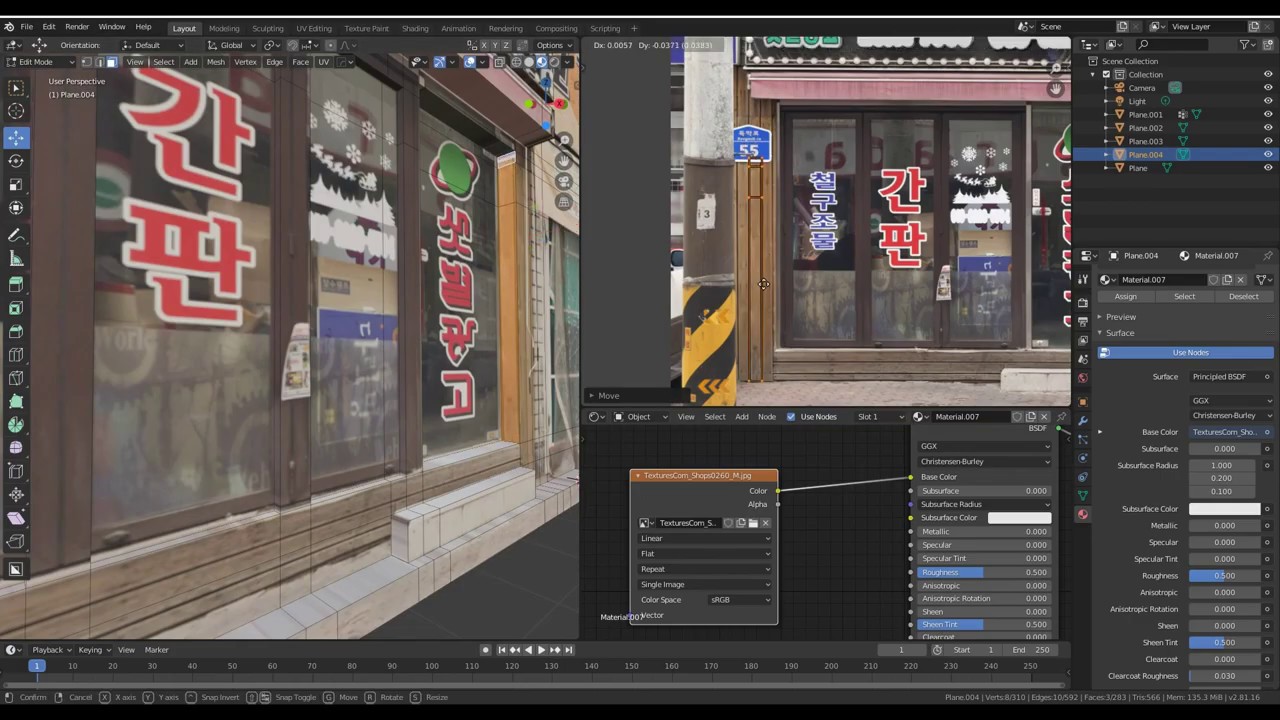The width and height of the screenshot is (1280, 720).
Task: Open Orientation Default dropdown
Action: click(x=153, y=45)
